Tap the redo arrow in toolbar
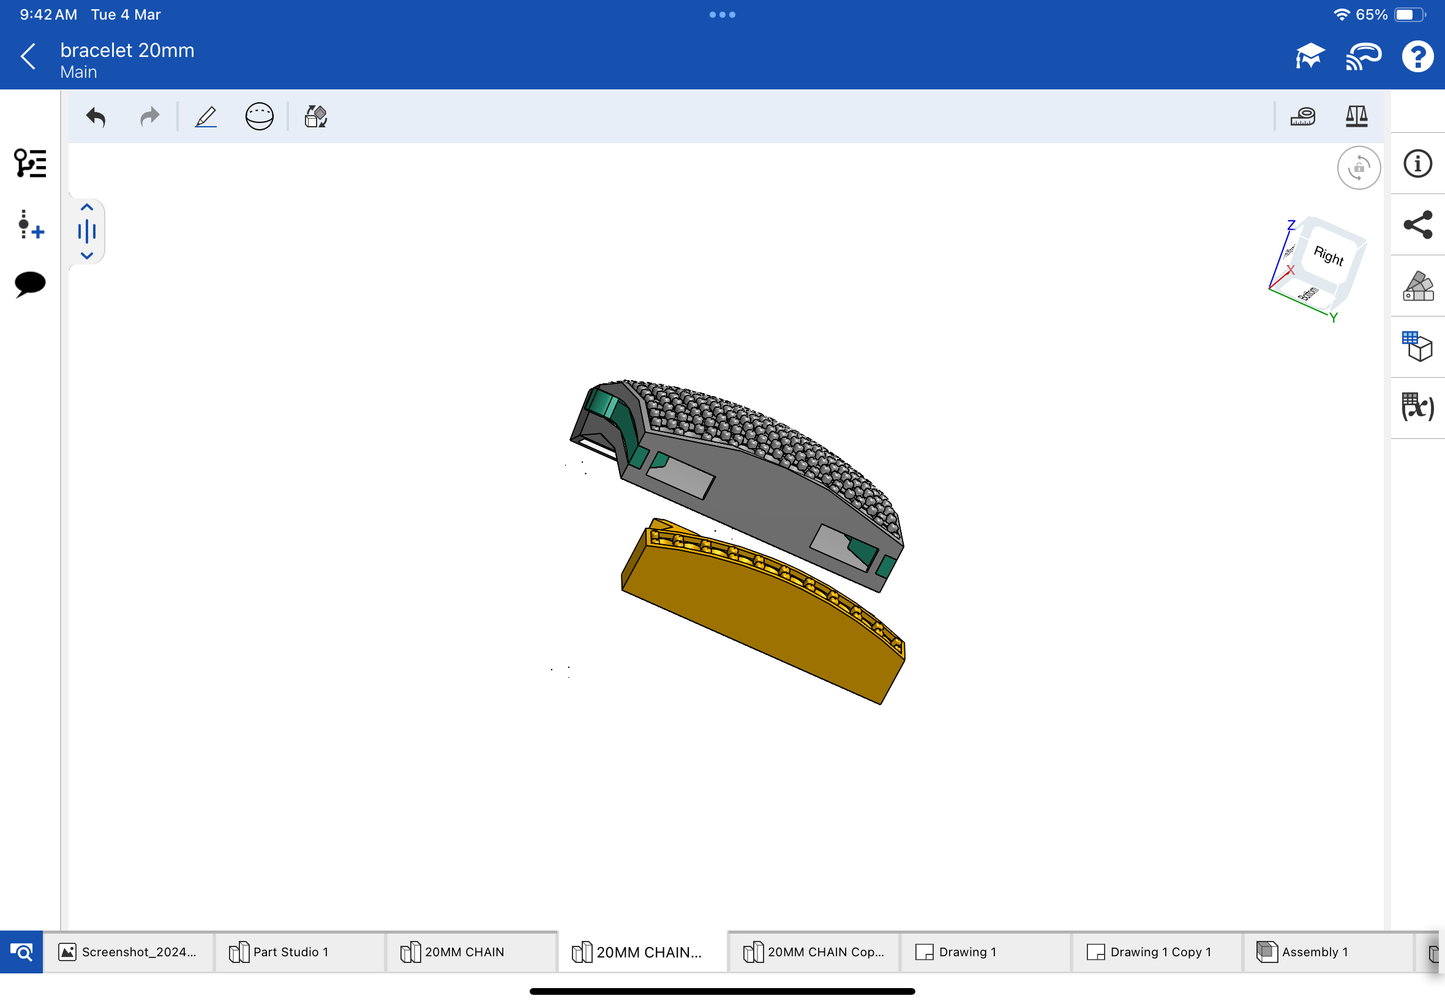This screenshot has height=1004, width=1445. click(x=149, y=117)
